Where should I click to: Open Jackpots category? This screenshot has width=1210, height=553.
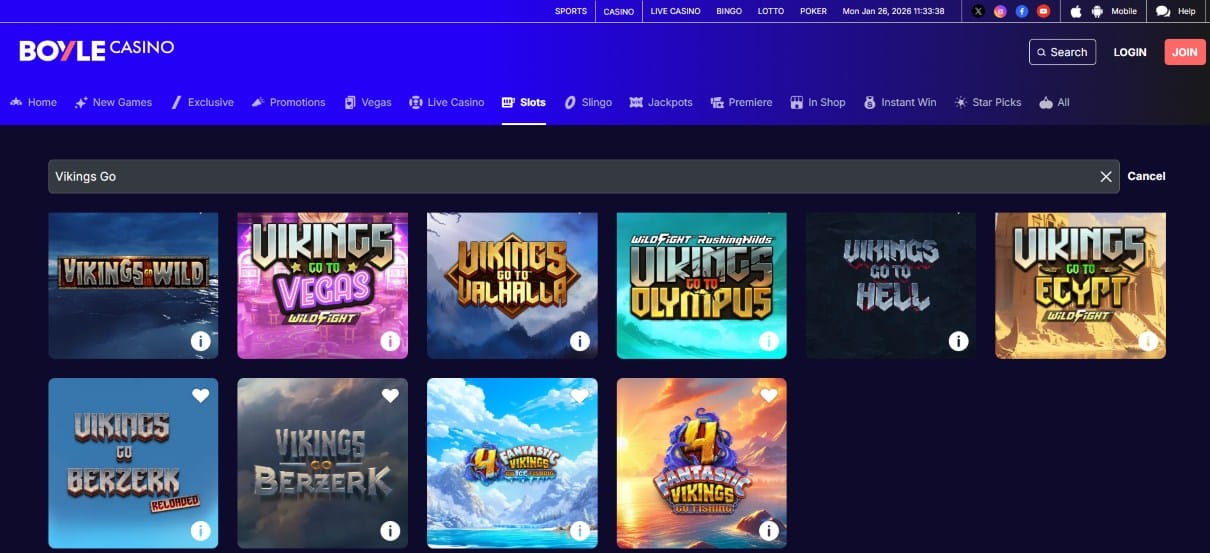pos(661,102)
